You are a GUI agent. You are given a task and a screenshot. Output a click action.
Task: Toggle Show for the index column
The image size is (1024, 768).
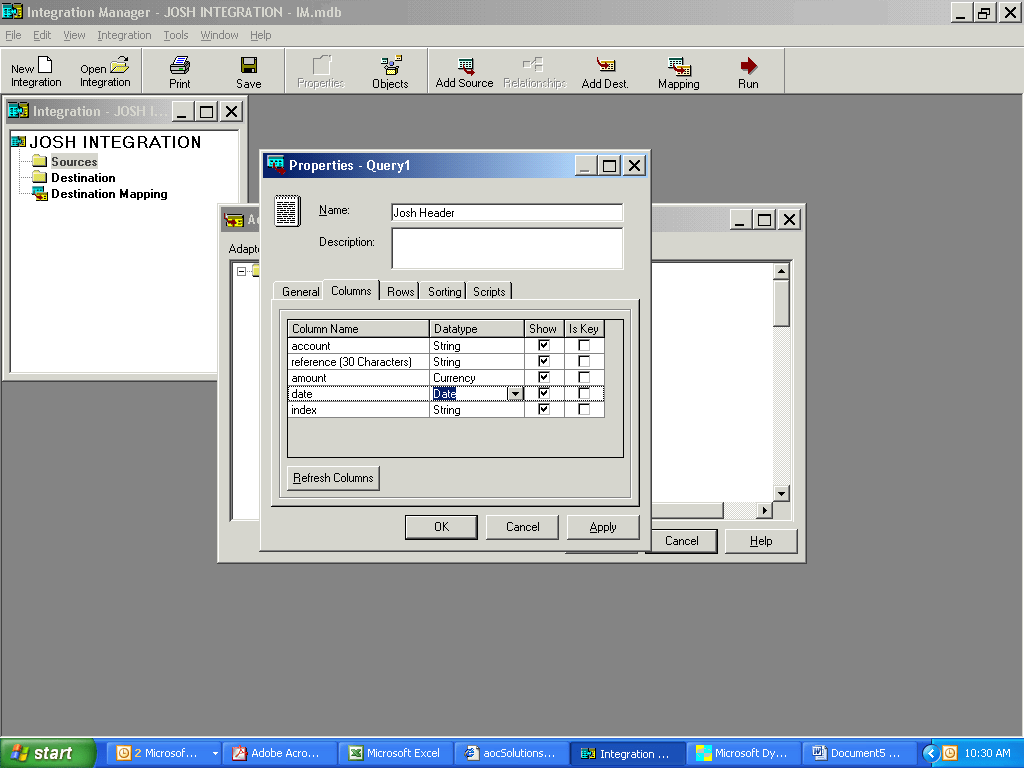[543, 409]
